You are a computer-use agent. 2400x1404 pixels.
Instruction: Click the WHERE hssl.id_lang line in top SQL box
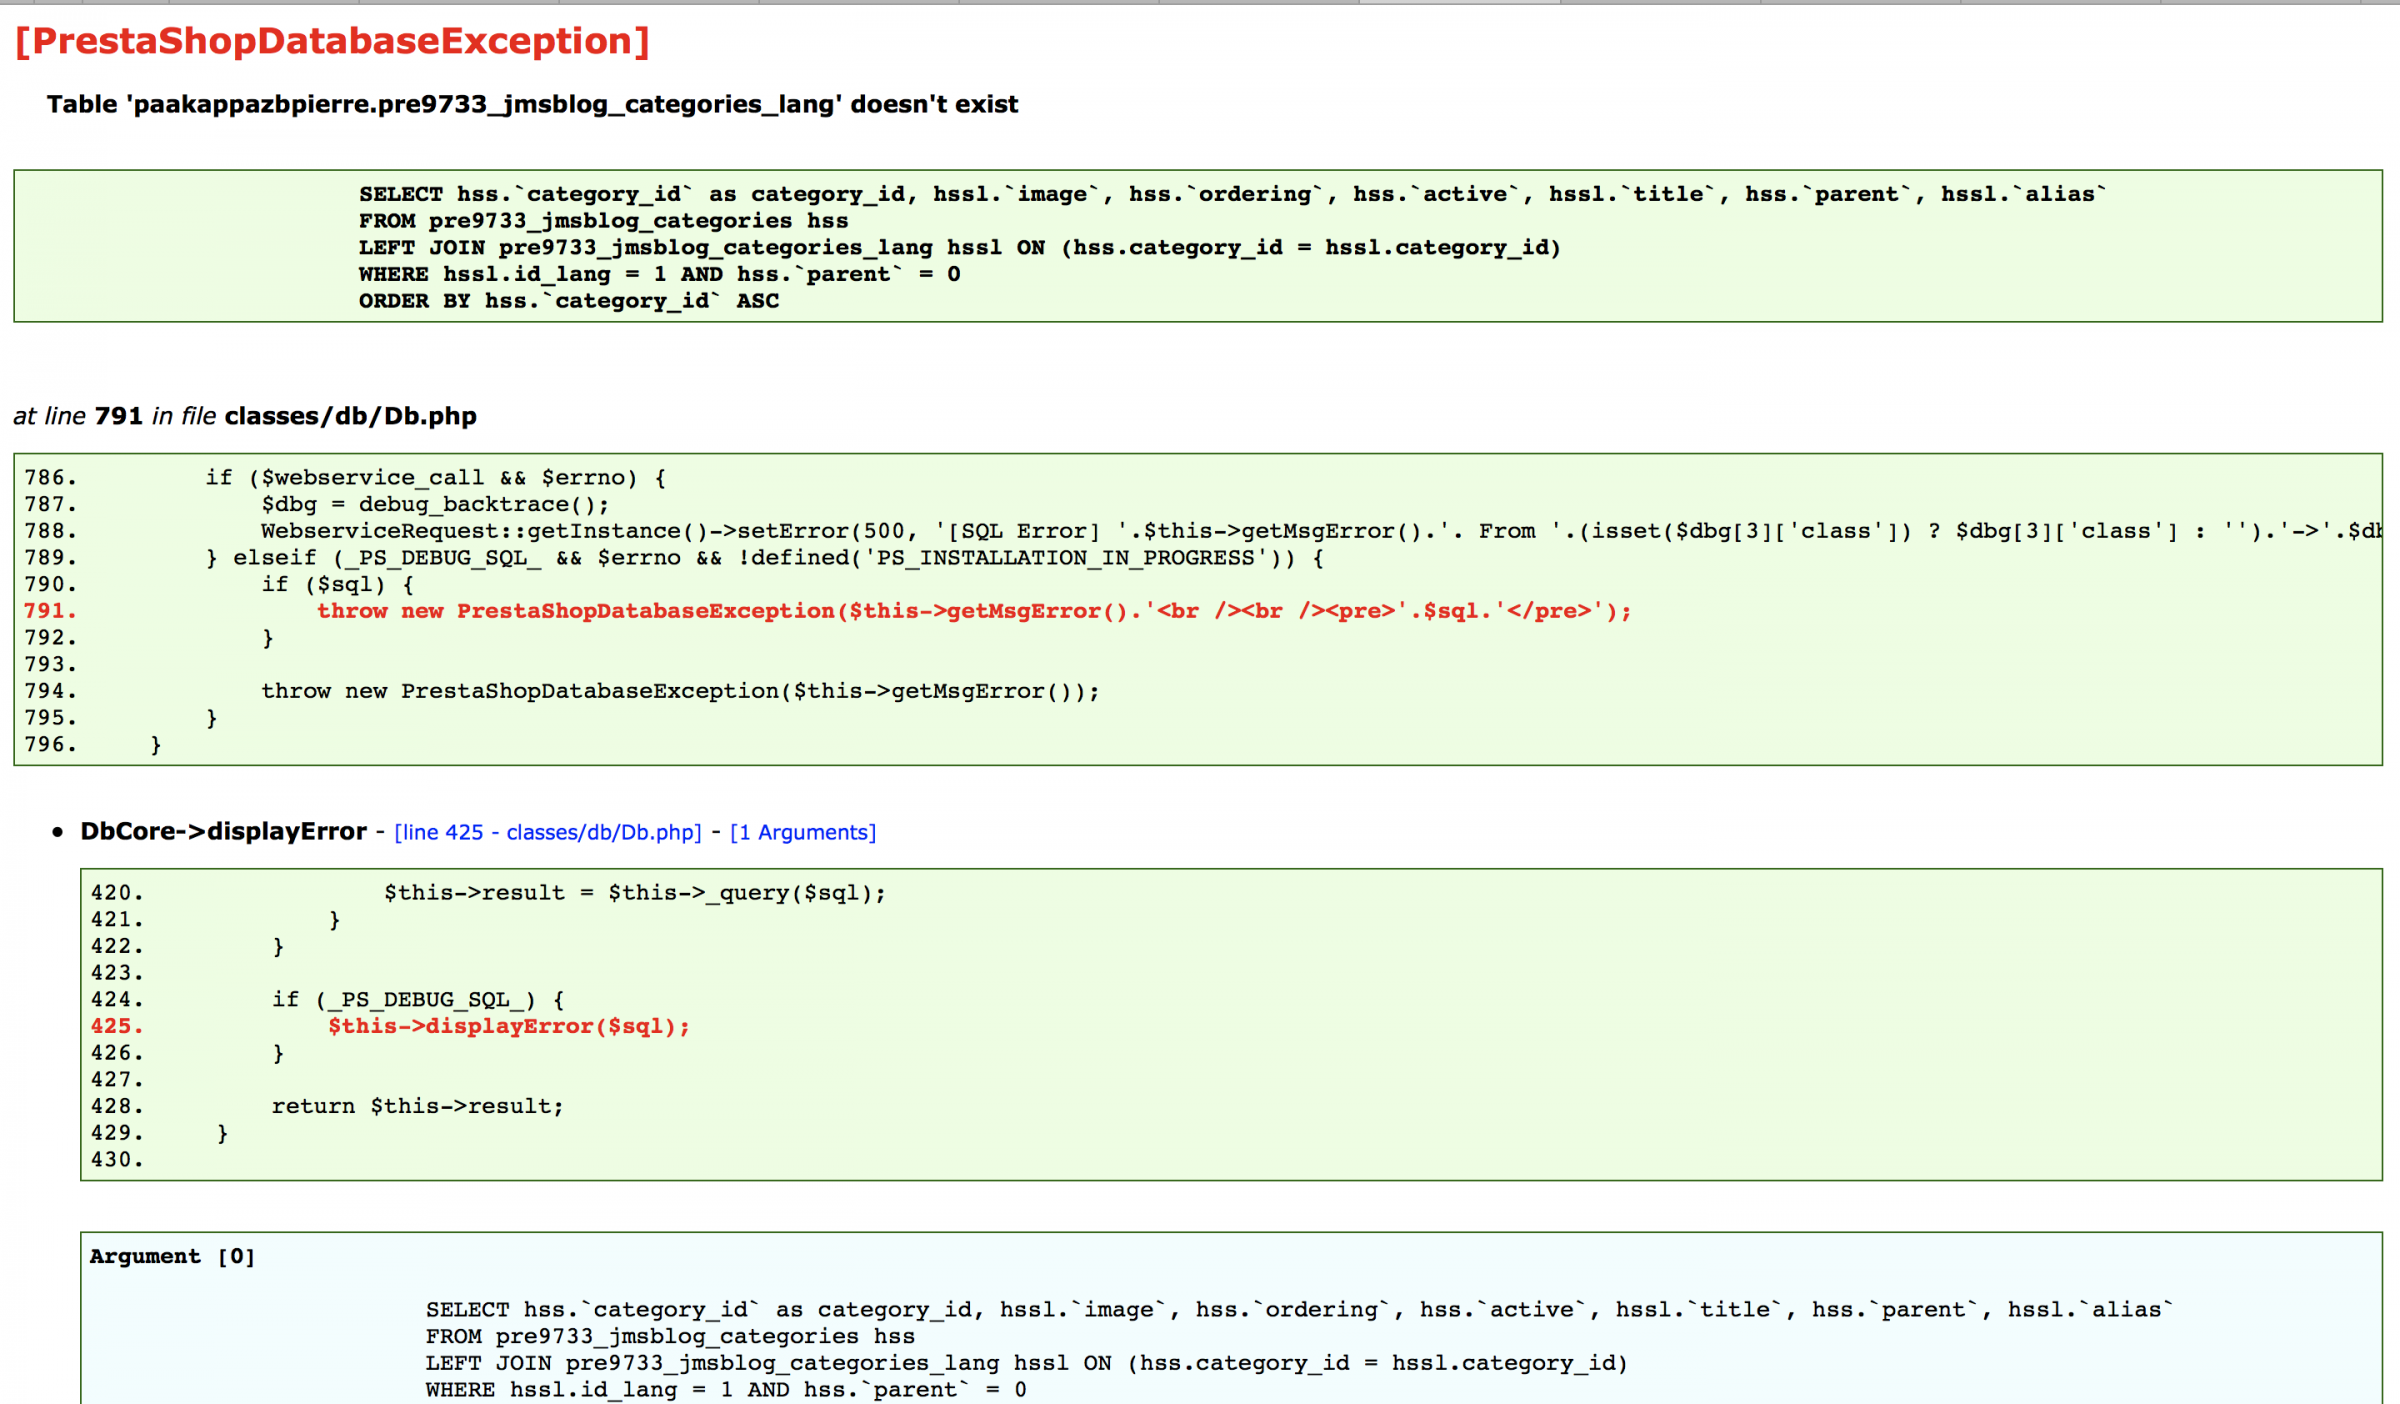pyautogui.click(x=660, y=274)
